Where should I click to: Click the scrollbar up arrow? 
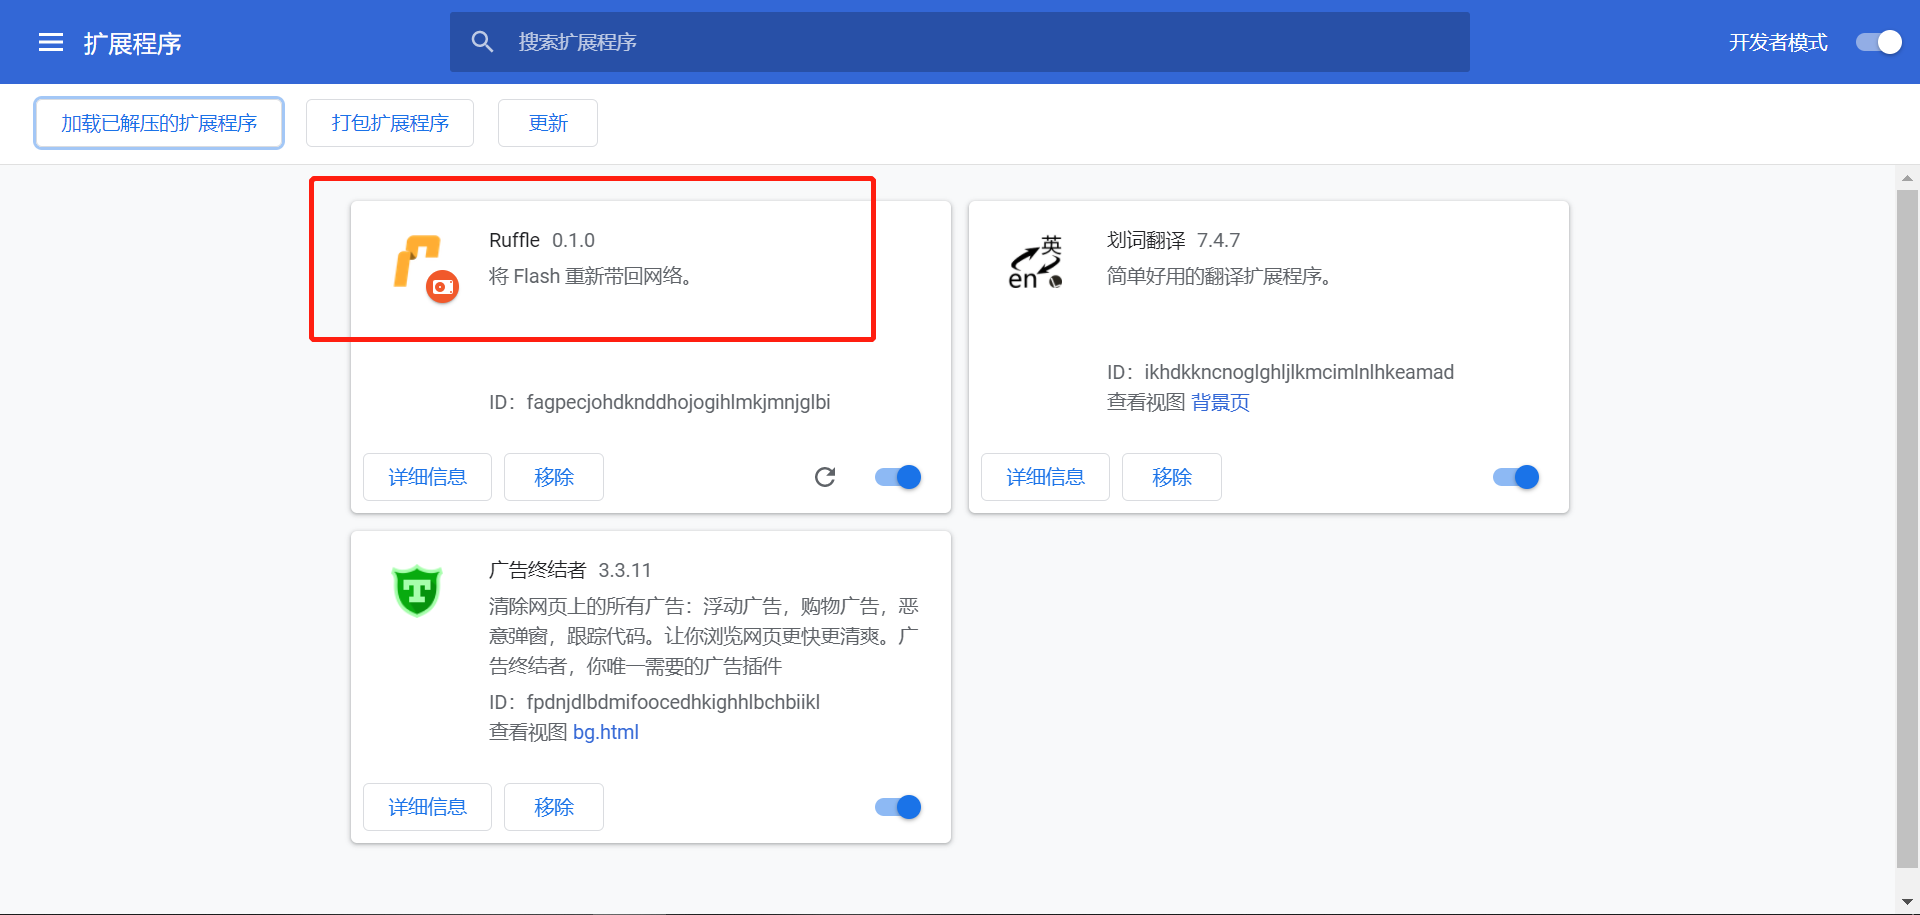tap(1907, 177)
